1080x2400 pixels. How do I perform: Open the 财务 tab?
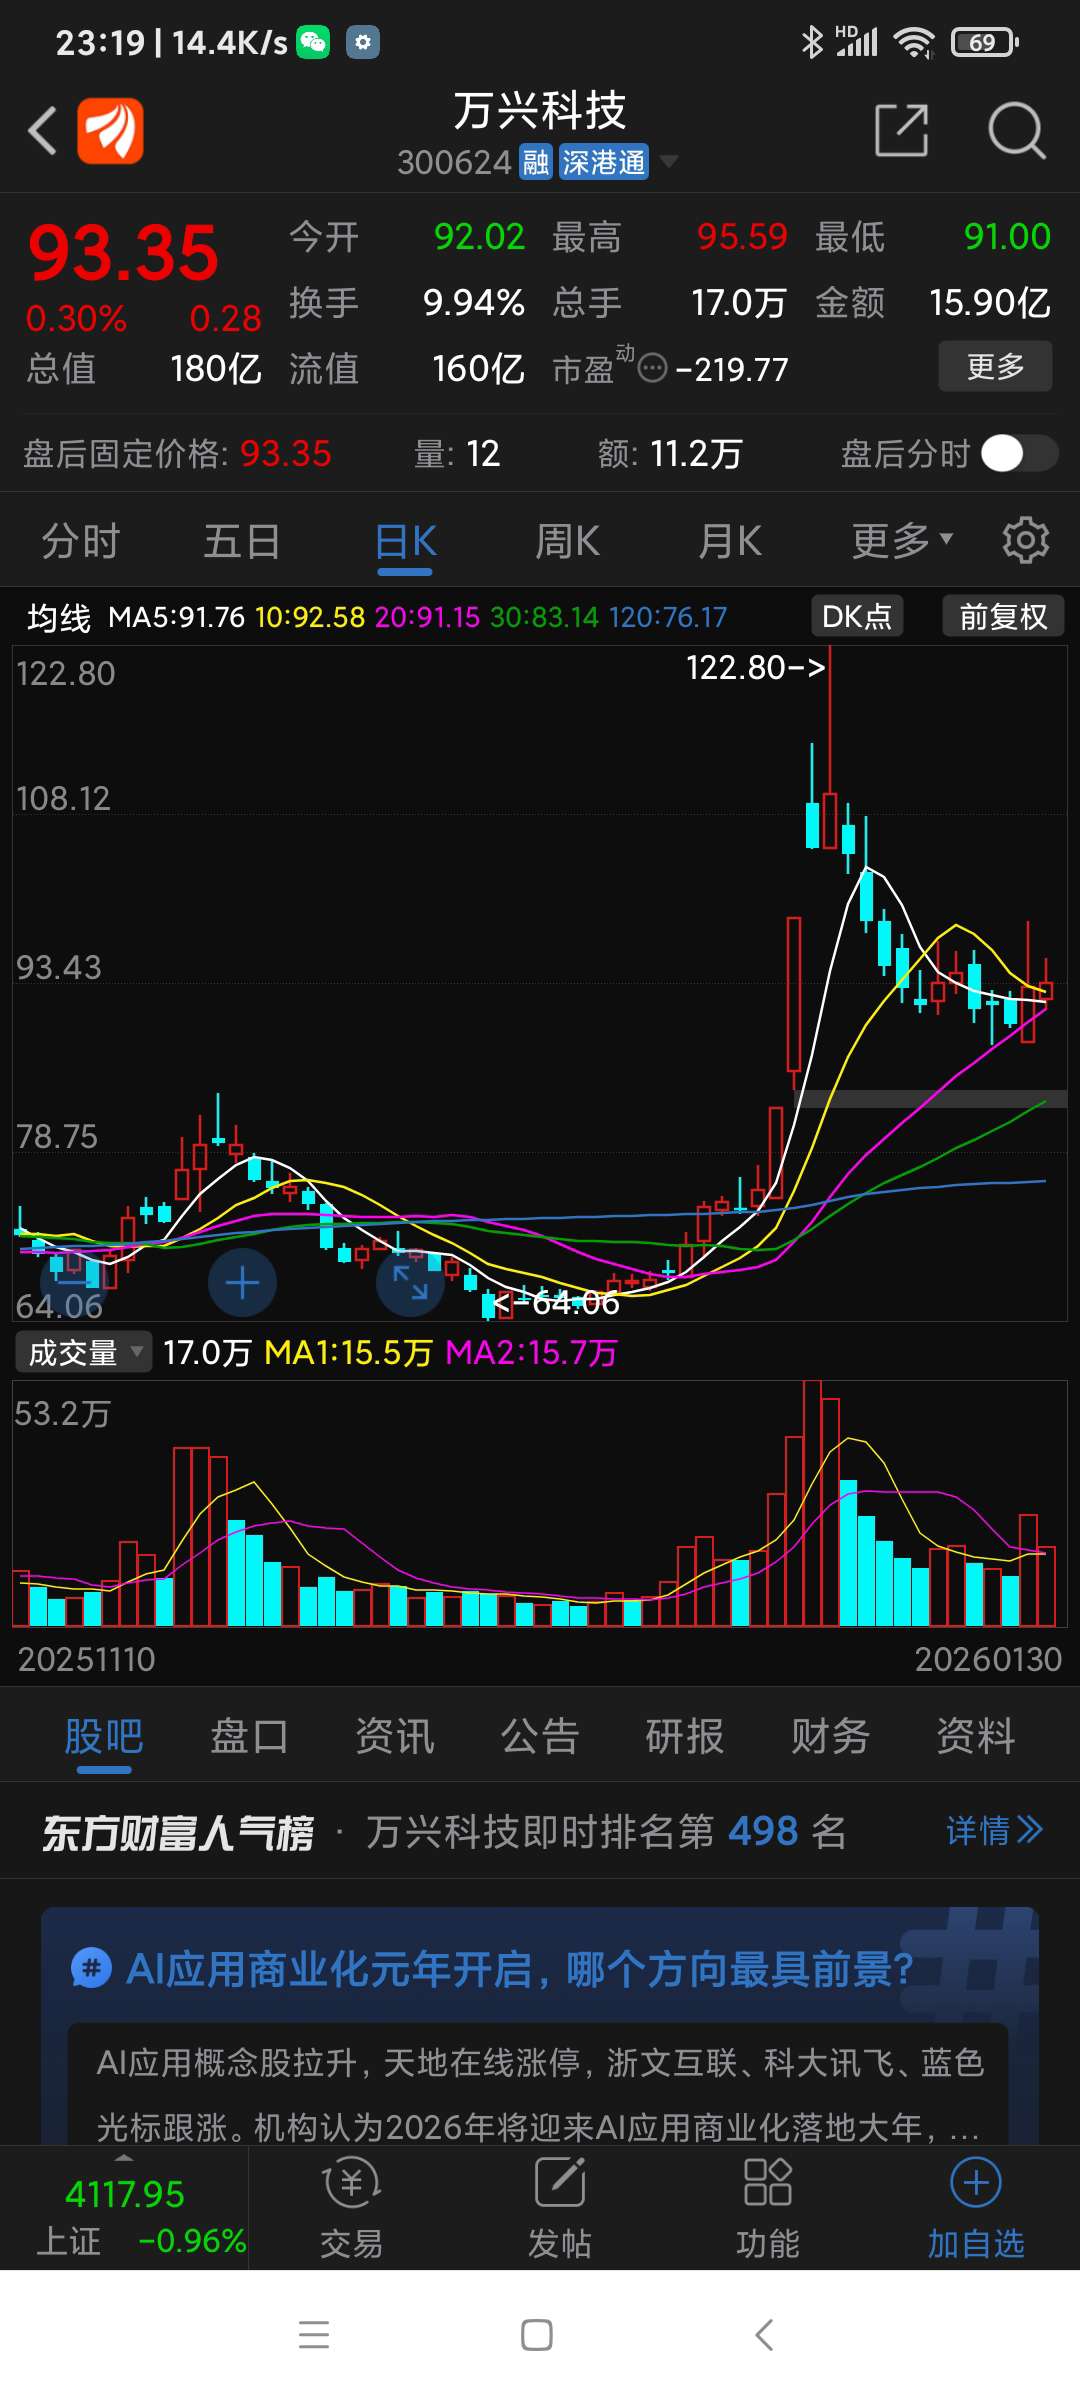pyautogui.click(x=830, y=1736)
